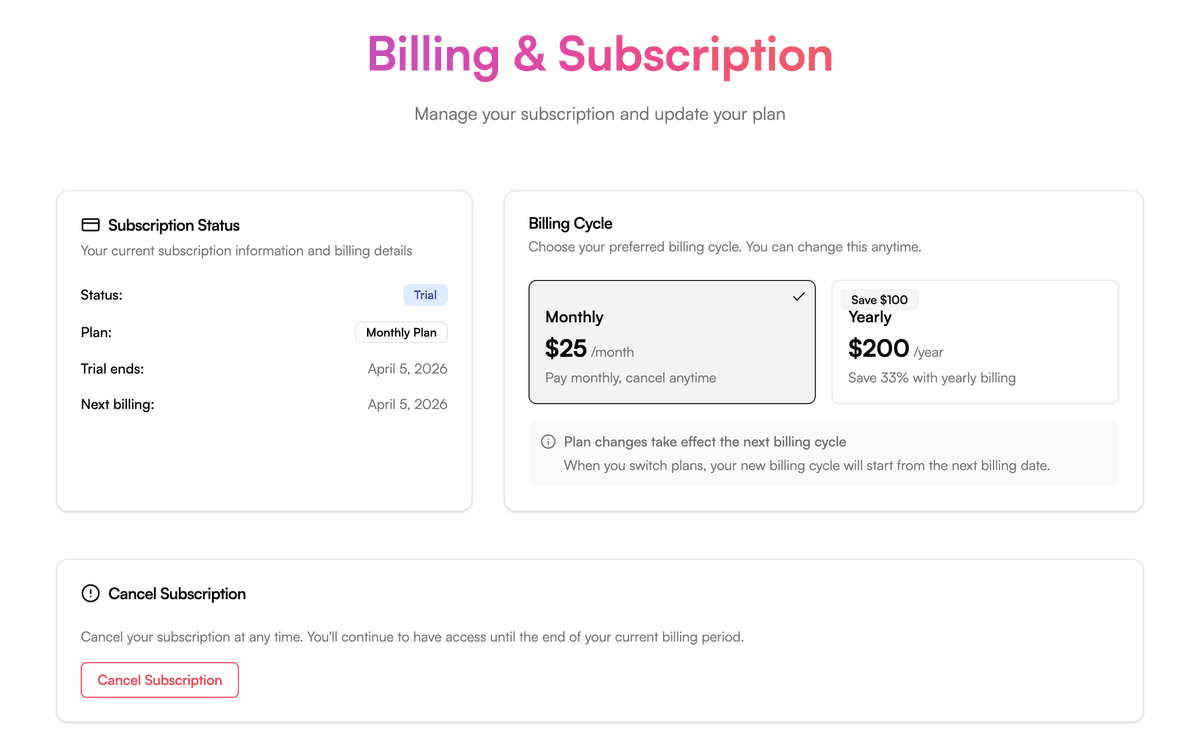Switch to the Billing Cycle section
This screenshot has width=1200, height=755.
coord(570,223)
